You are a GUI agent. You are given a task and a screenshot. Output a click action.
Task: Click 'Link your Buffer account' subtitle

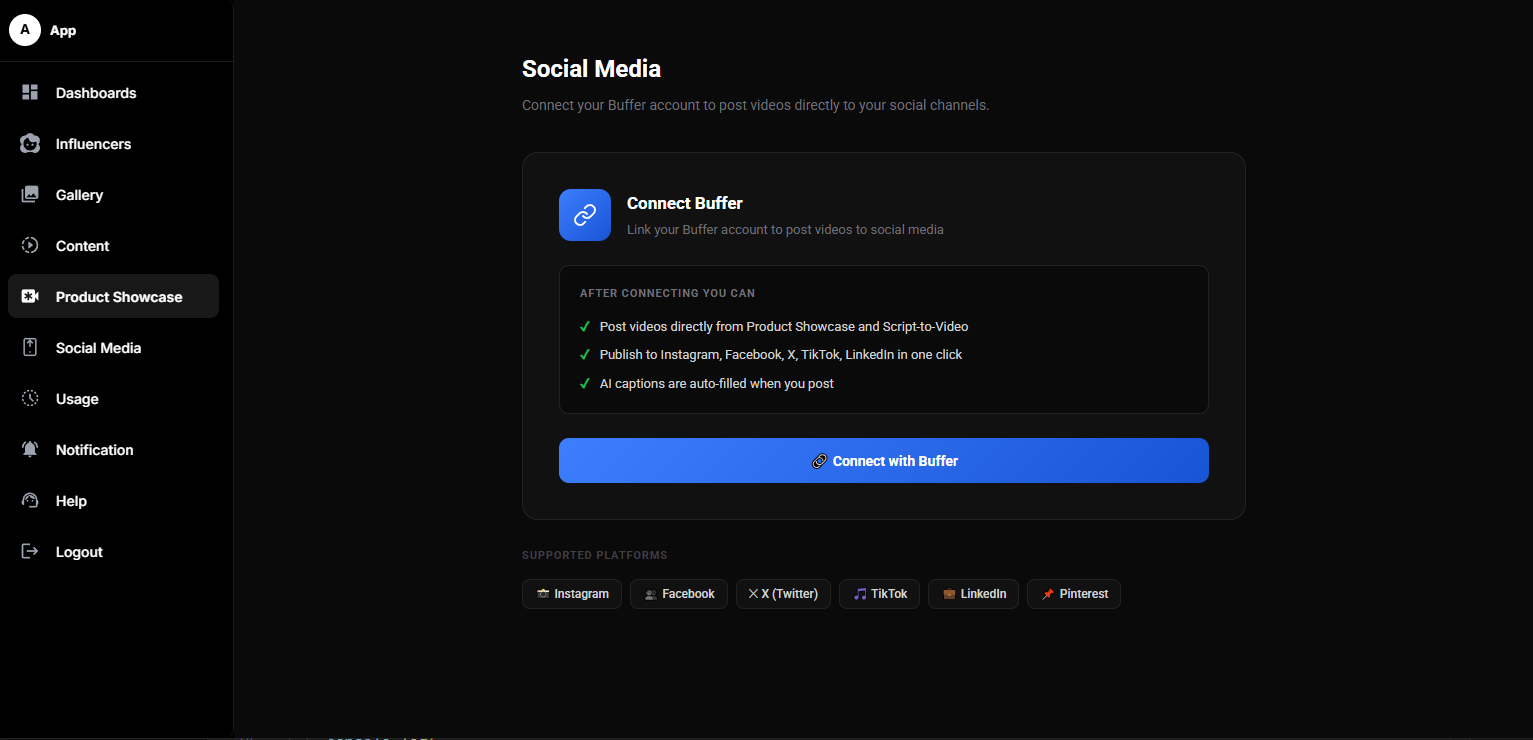[x=785, y=230]
